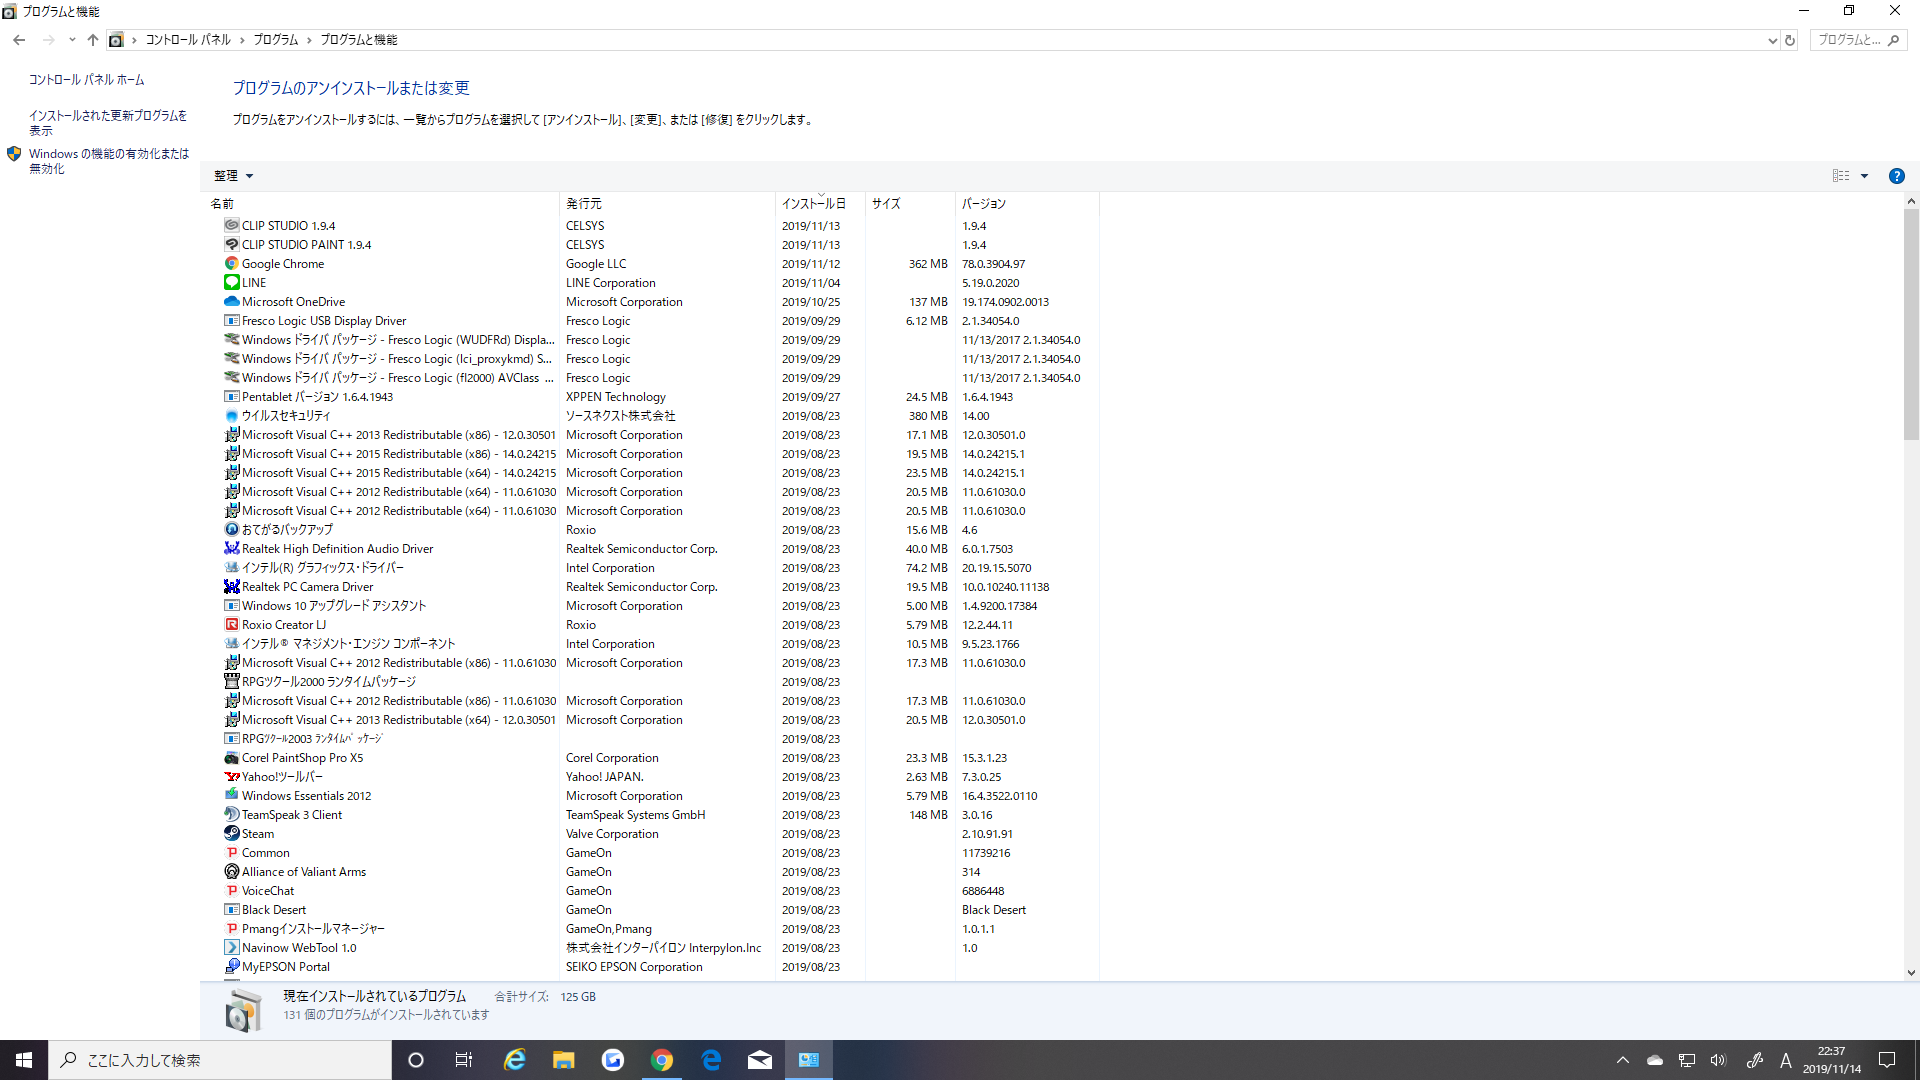Sort by インストール日 column header
The height and width of the screenshot is (1080, 1920).
pos(812,204)
